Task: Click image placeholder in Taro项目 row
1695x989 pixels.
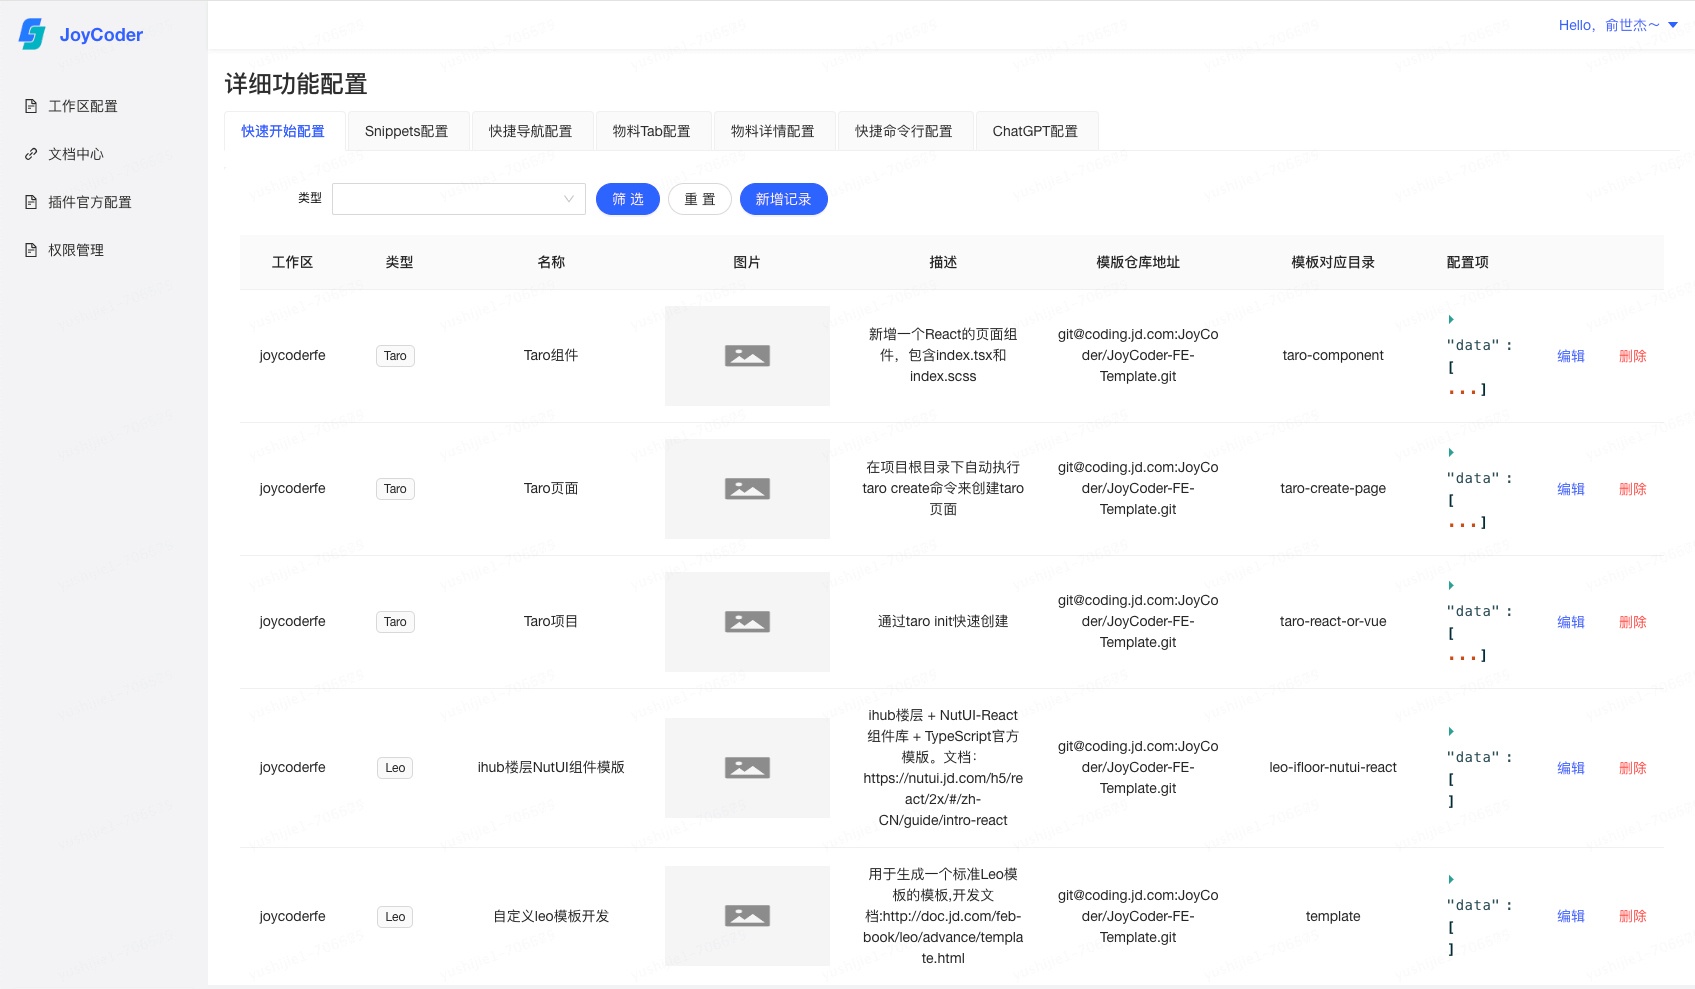Action: coord(747,622)
